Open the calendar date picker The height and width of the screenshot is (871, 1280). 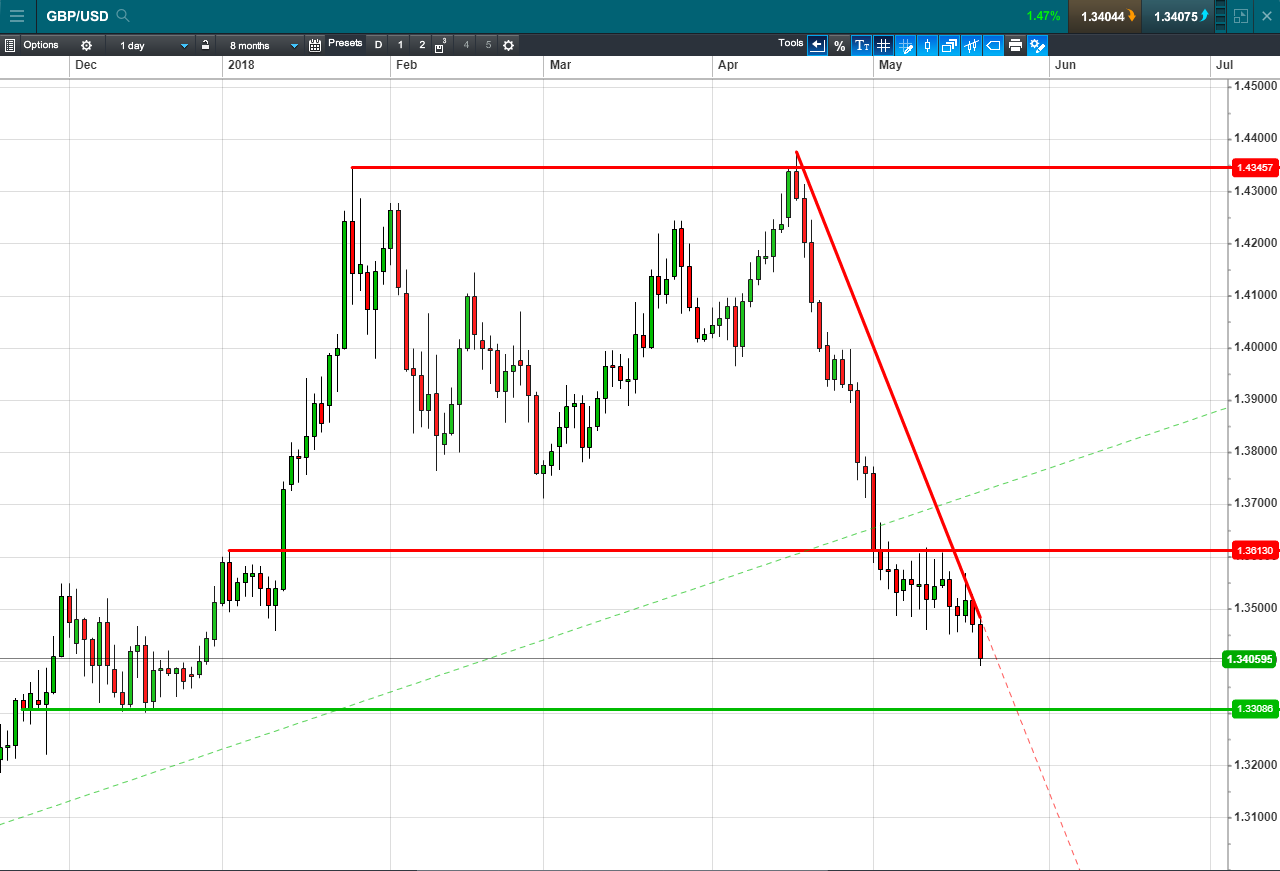315,45
